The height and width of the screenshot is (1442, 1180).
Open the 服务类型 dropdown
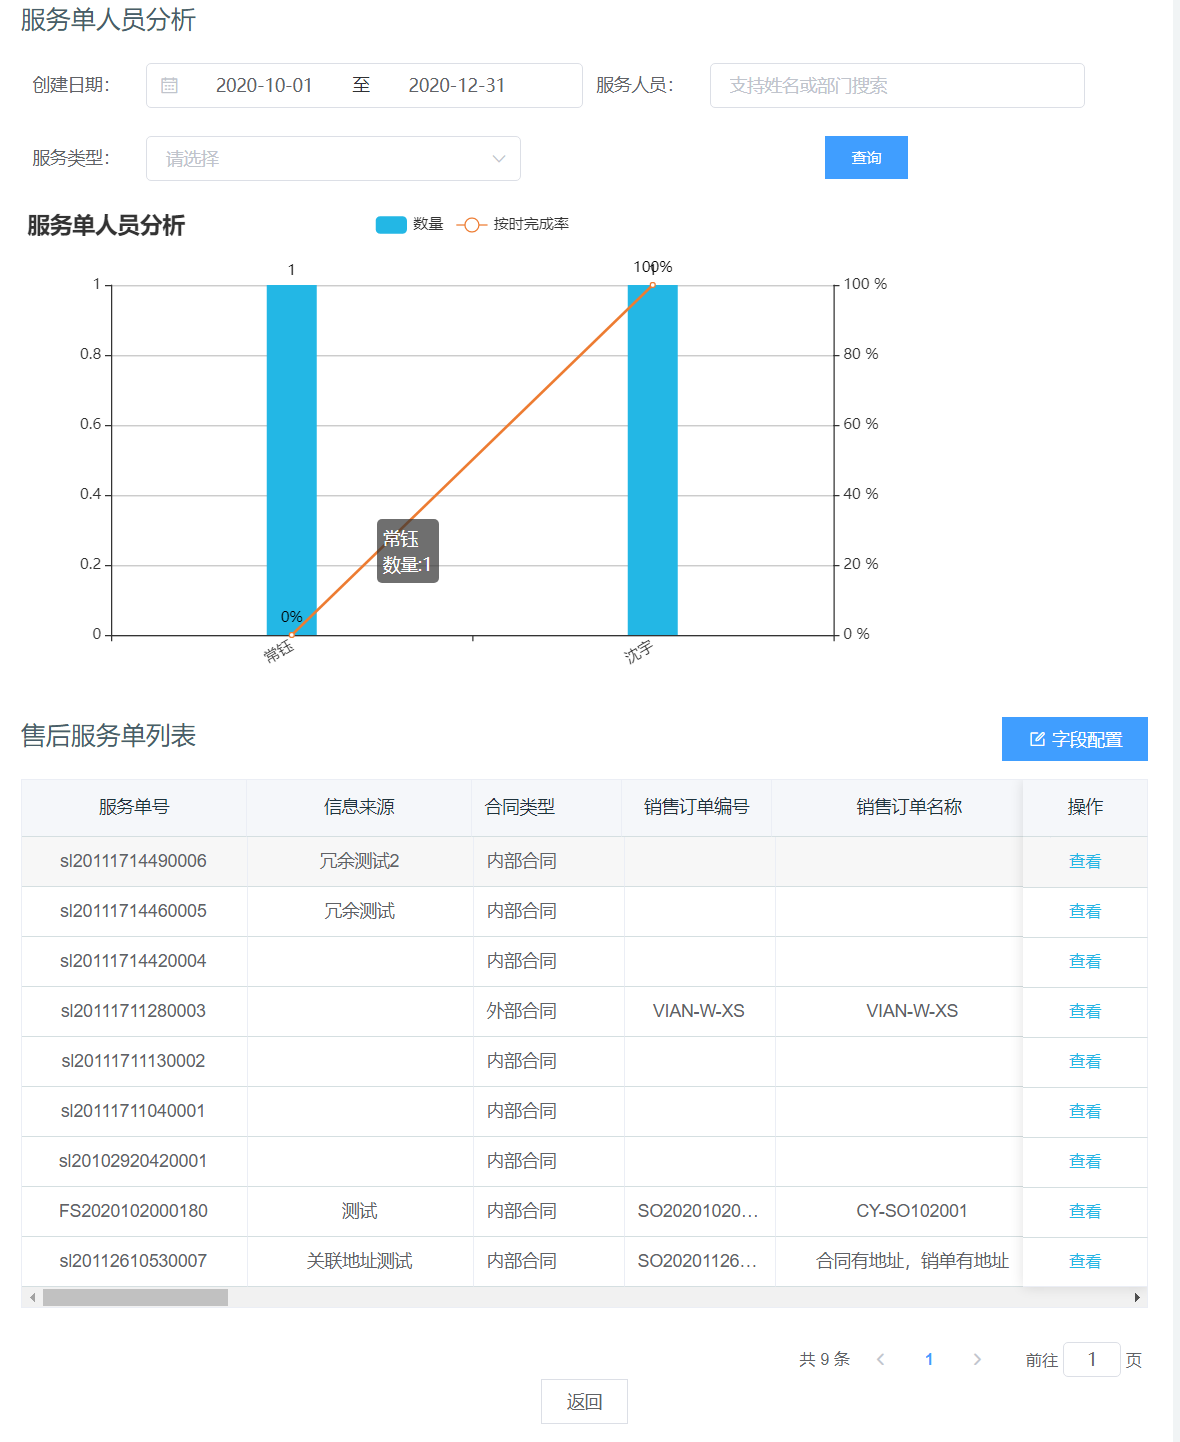click(333, 158)
